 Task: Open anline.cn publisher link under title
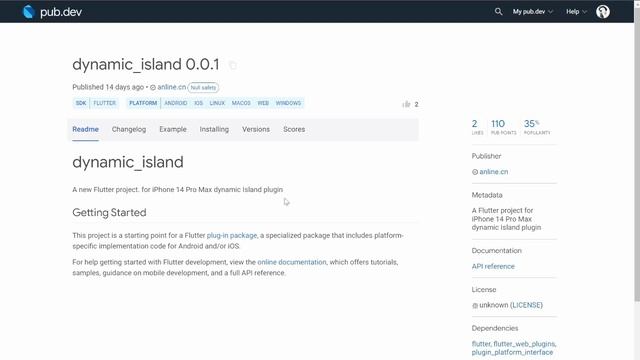pos(171,87)
